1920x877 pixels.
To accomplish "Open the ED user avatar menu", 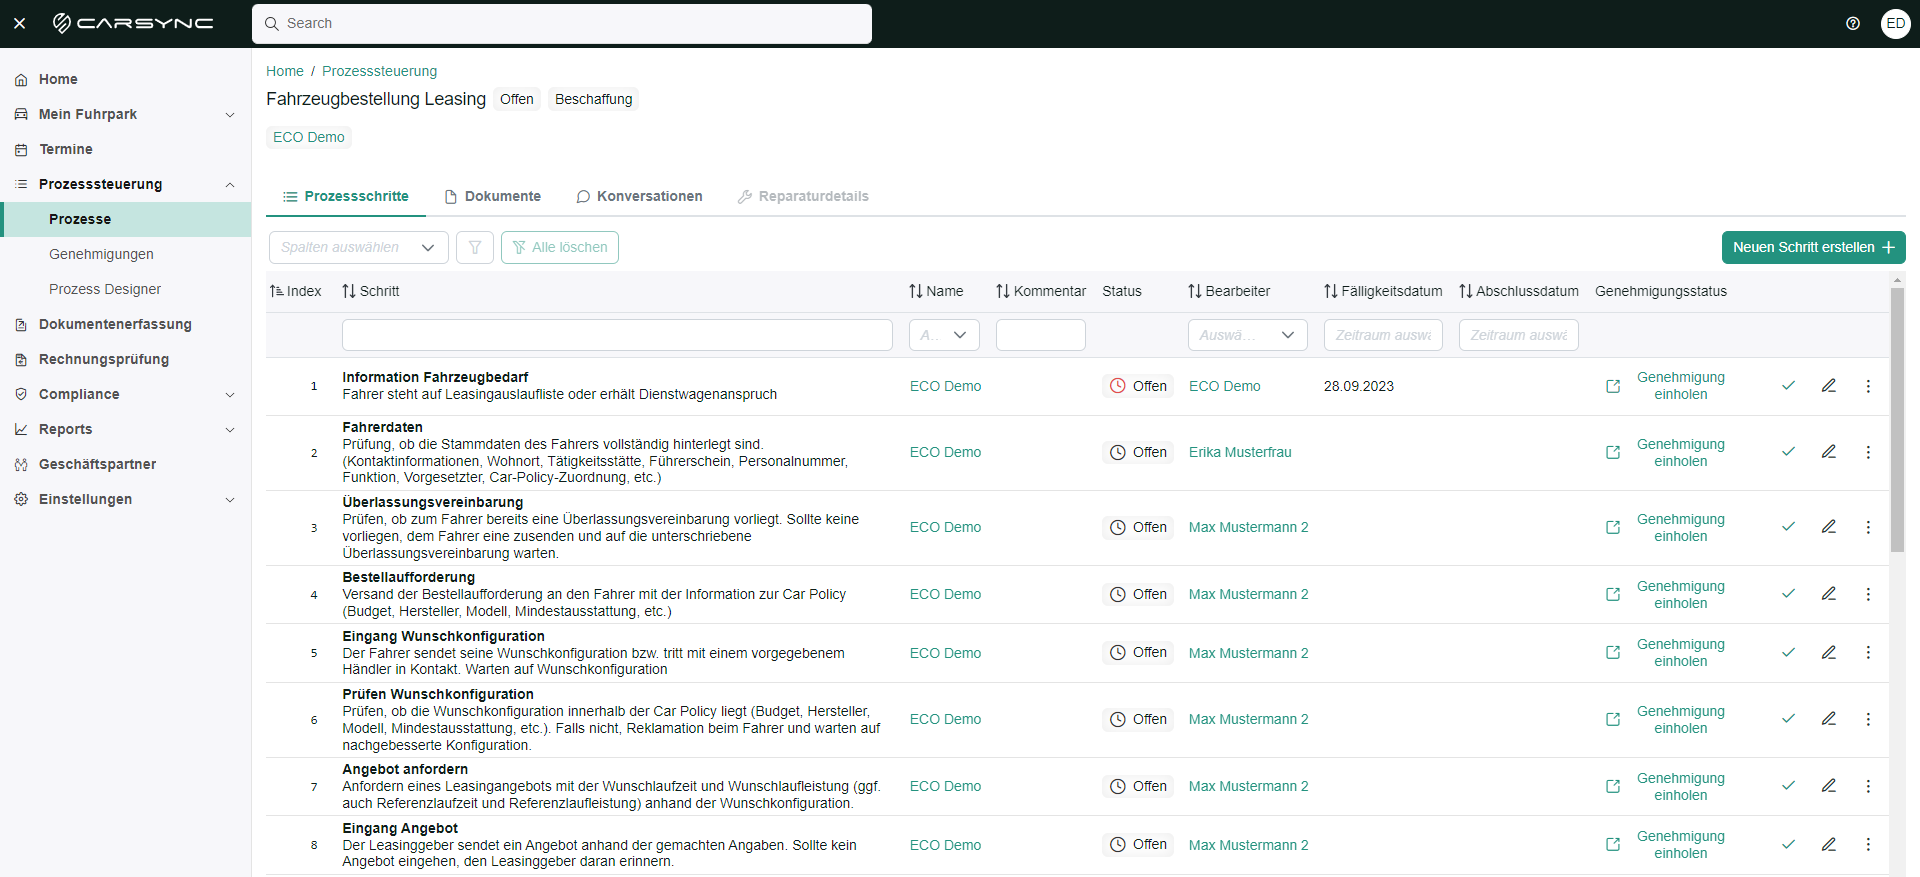I will point(1895,23).
